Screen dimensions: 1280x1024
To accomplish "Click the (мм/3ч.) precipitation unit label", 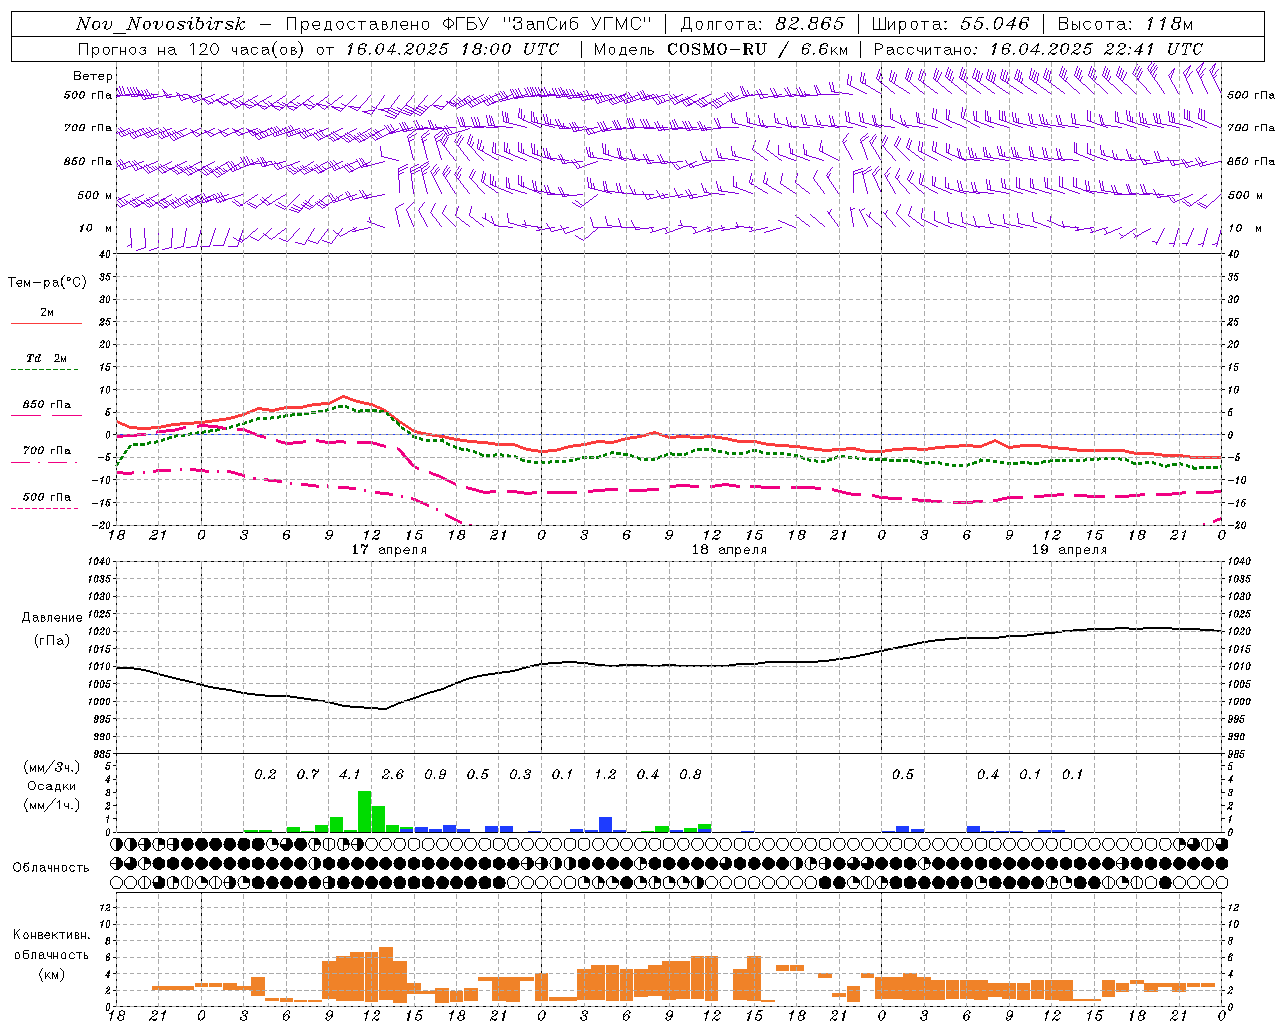I will 51,767.
